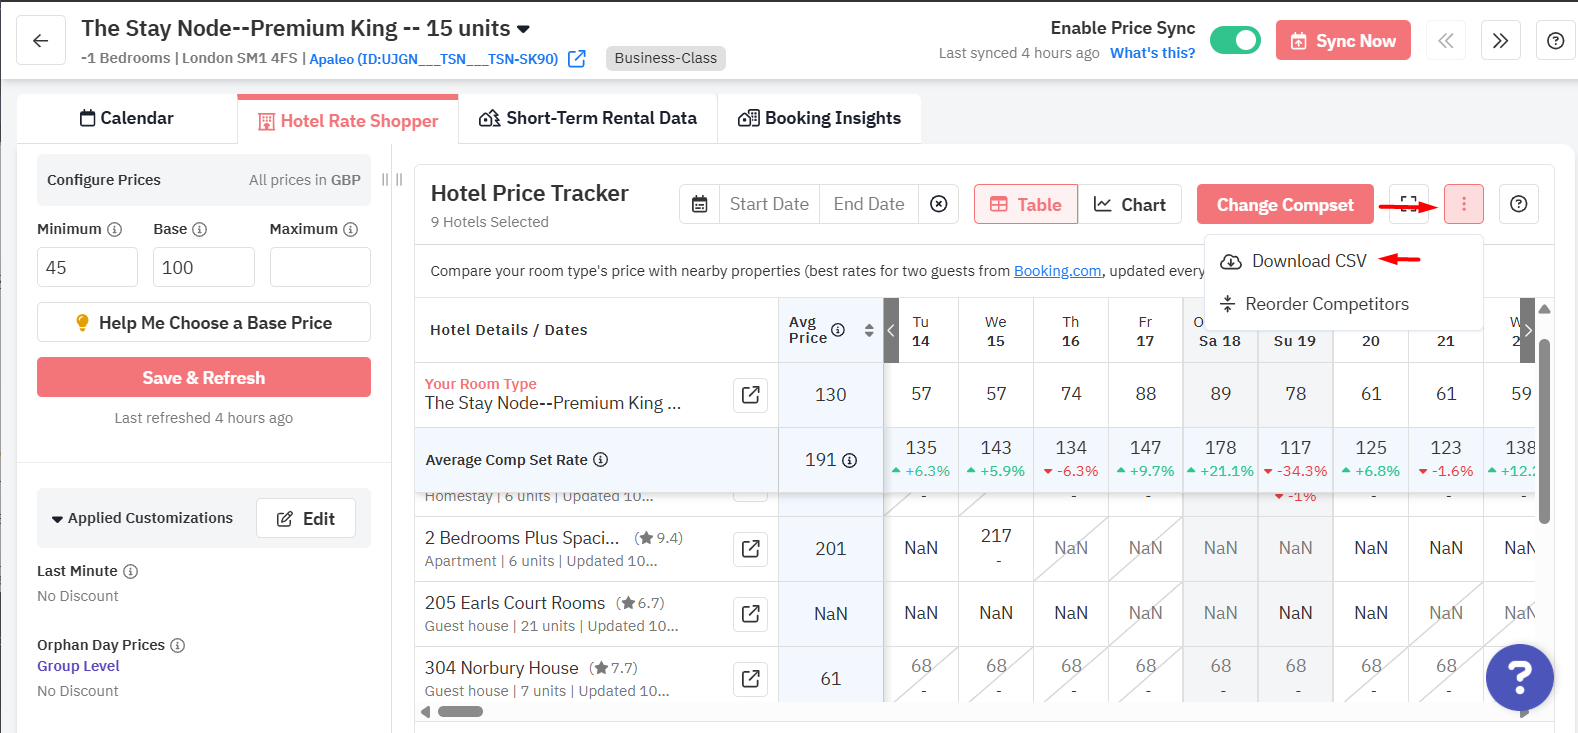Viewport: 1578px width, 733px height.
Task: Click the Hotel Price Tracker help icon
Action: pyautogui.click(x=1518, y=204)
